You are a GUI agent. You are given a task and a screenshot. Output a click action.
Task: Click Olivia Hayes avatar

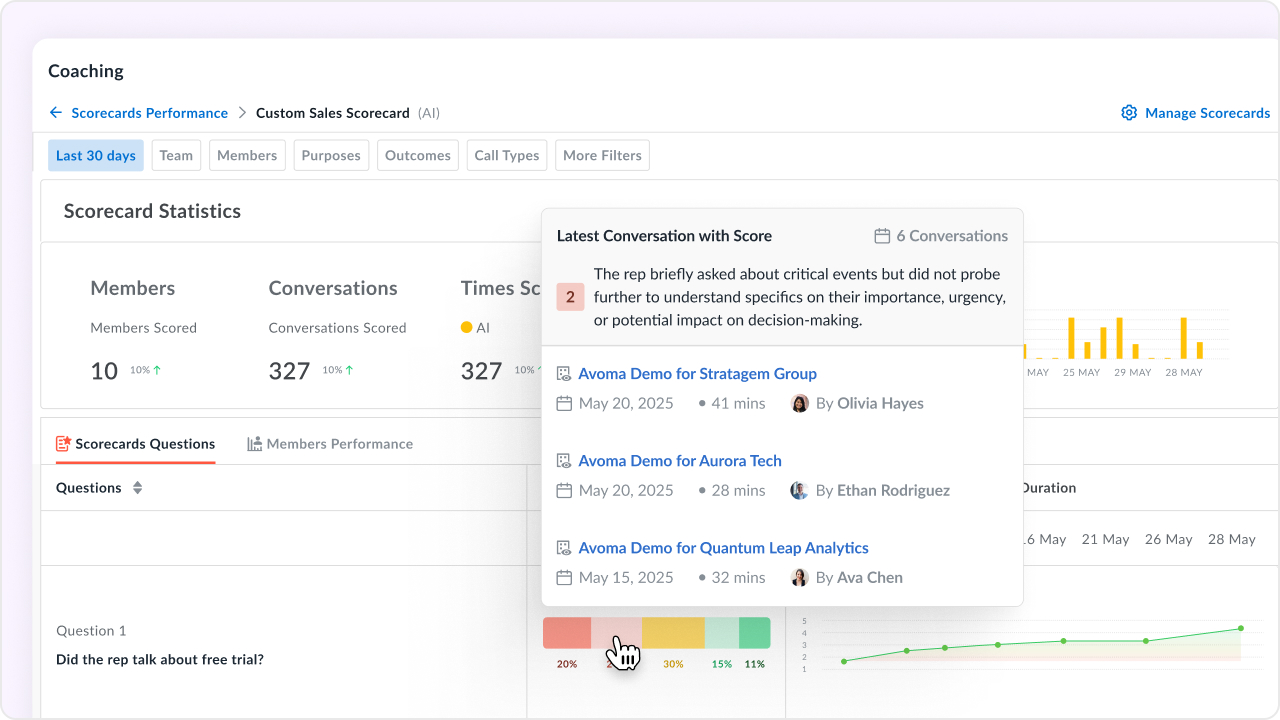point(799,404)
